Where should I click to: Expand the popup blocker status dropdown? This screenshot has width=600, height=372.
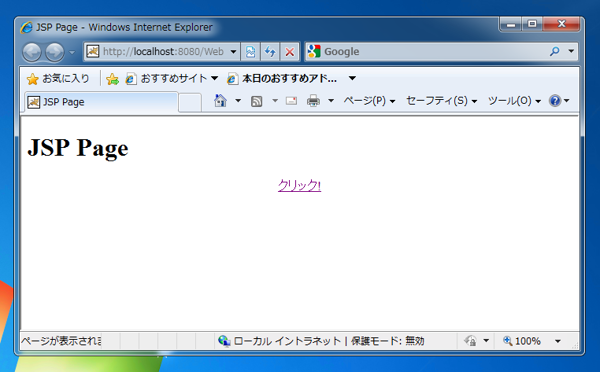[x=486, y=341]
